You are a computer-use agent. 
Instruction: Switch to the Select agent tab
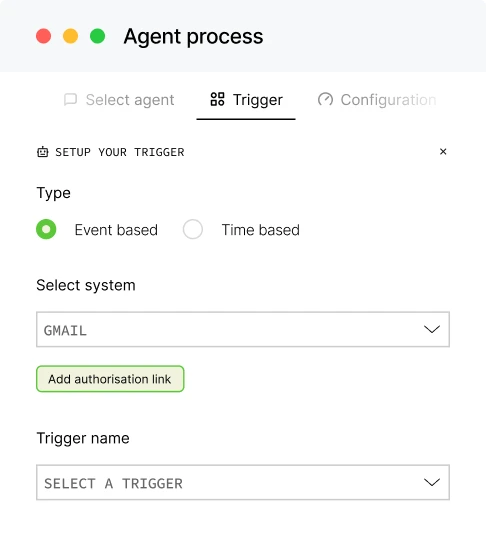tap(119, 100)
